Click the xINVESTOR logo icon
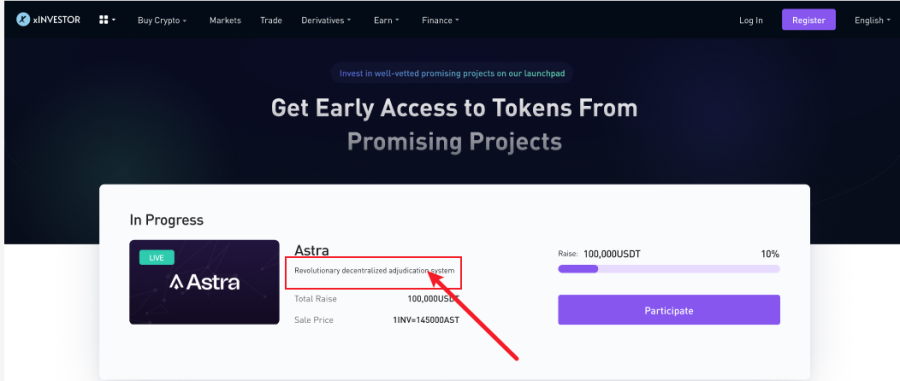This screenshot has width=900, height=381. click(x=23, y=20)
